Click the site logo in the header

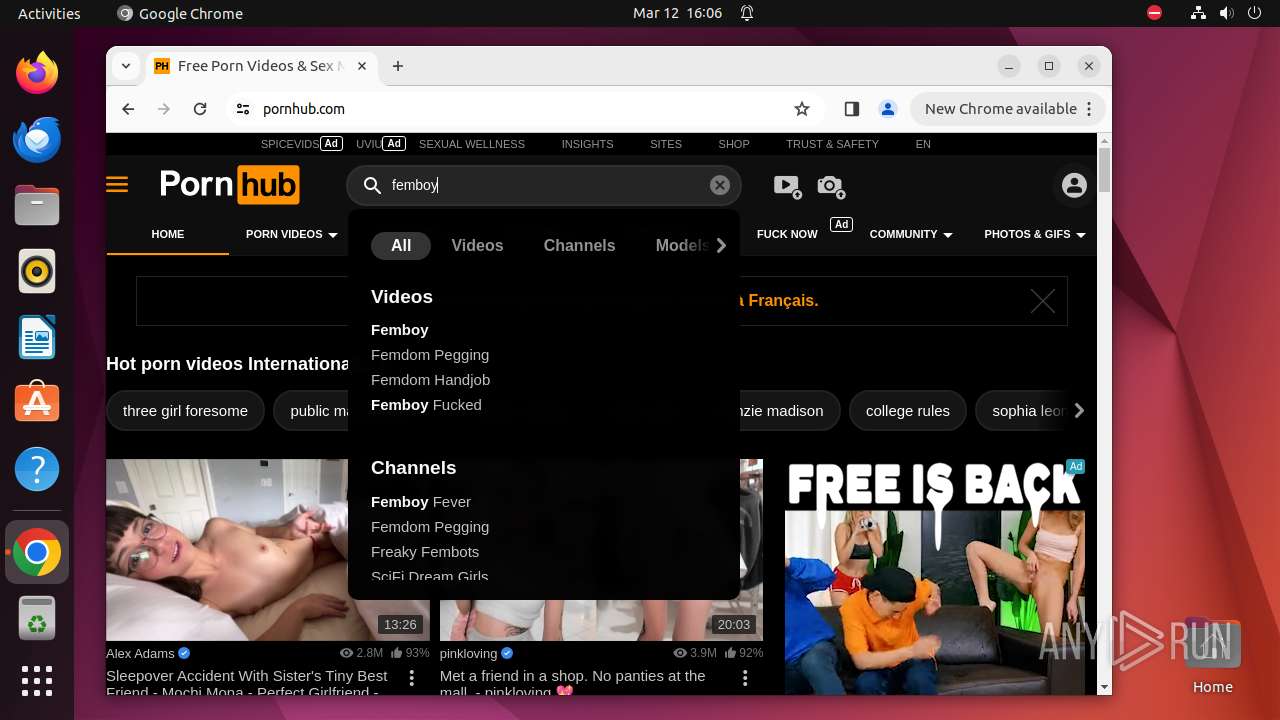[230, 185]
